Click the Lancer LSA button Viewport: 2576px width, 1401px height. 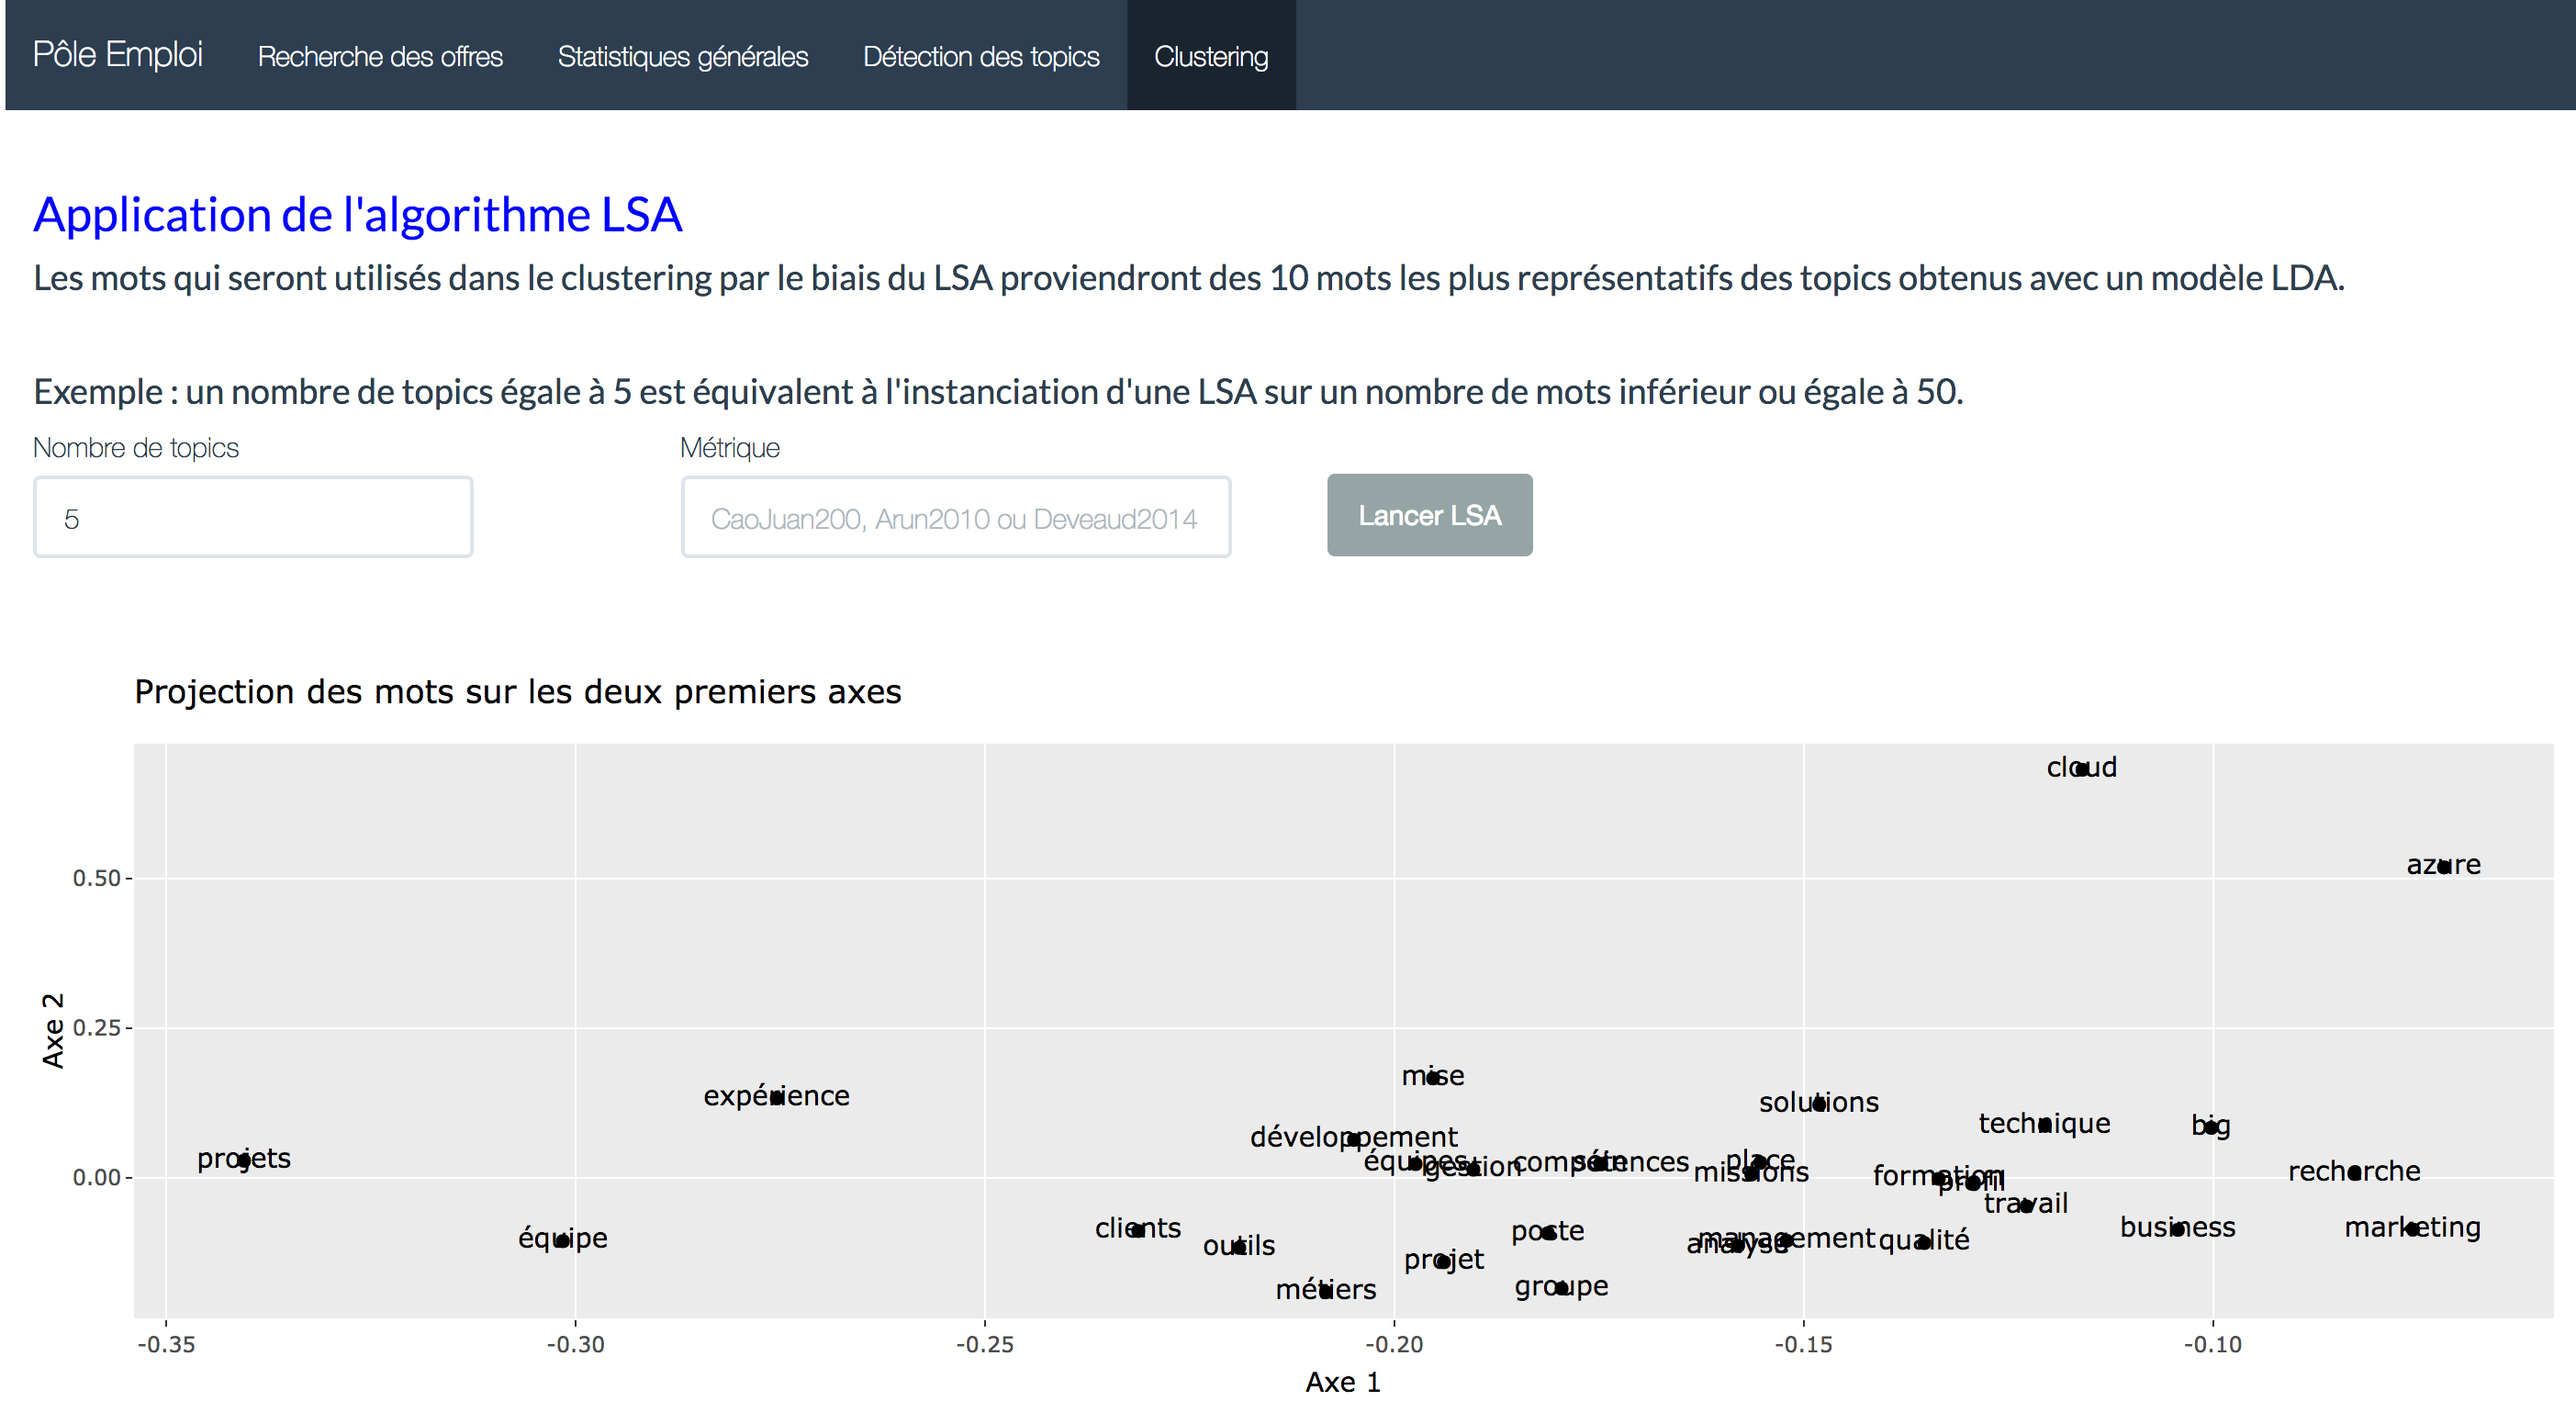1429,515
